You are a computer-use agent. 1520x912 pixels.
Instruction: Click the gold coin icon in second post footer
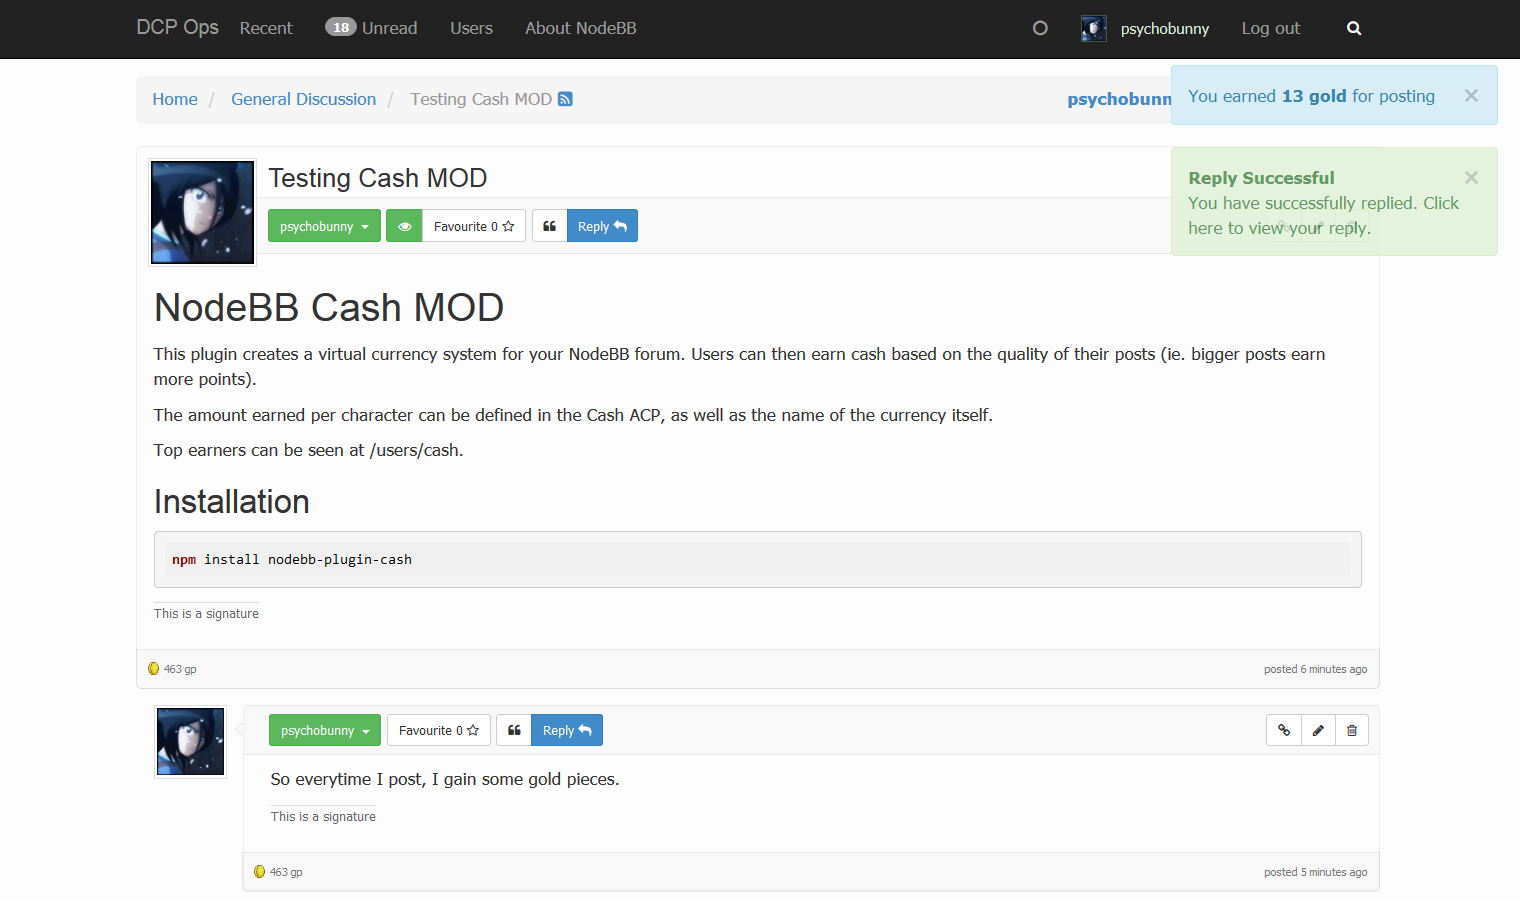tap(259, 872)
